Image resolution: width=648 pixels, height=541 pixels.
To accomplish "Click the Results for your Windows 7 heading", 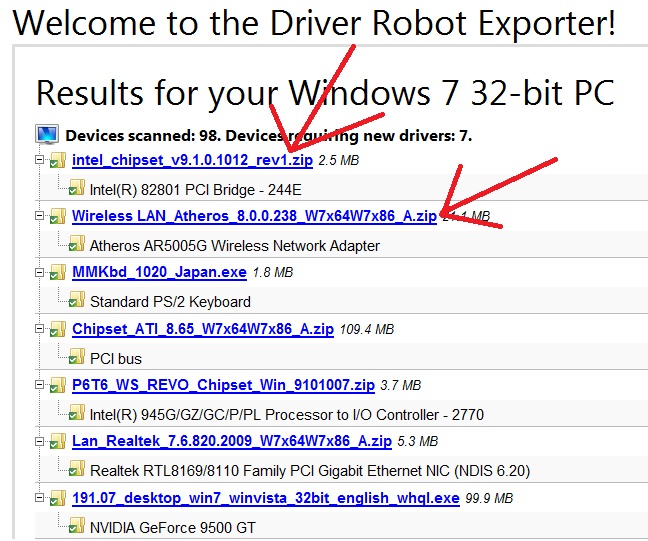I will [325, 93].
